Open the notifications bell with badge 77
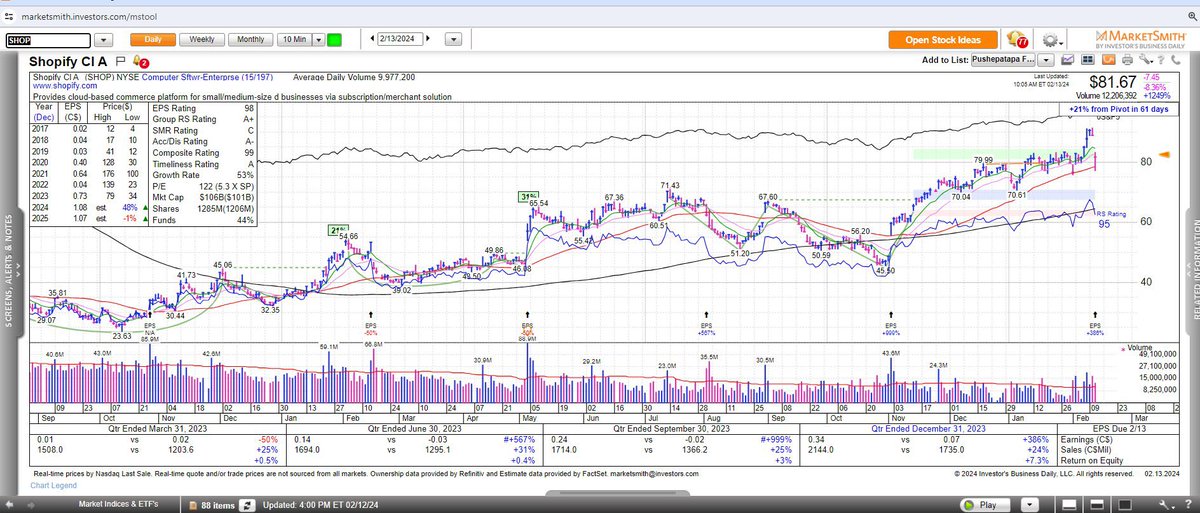This screenshot has width=1200, height=513. point(1018,39)
